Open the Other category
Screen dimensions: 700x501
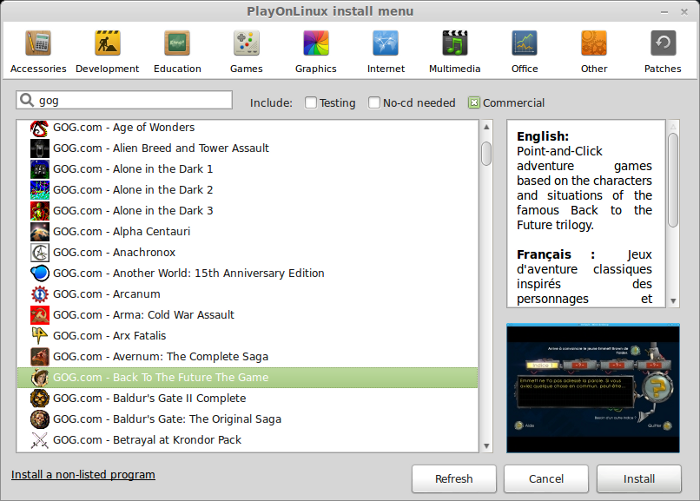[x=594, y=51]
